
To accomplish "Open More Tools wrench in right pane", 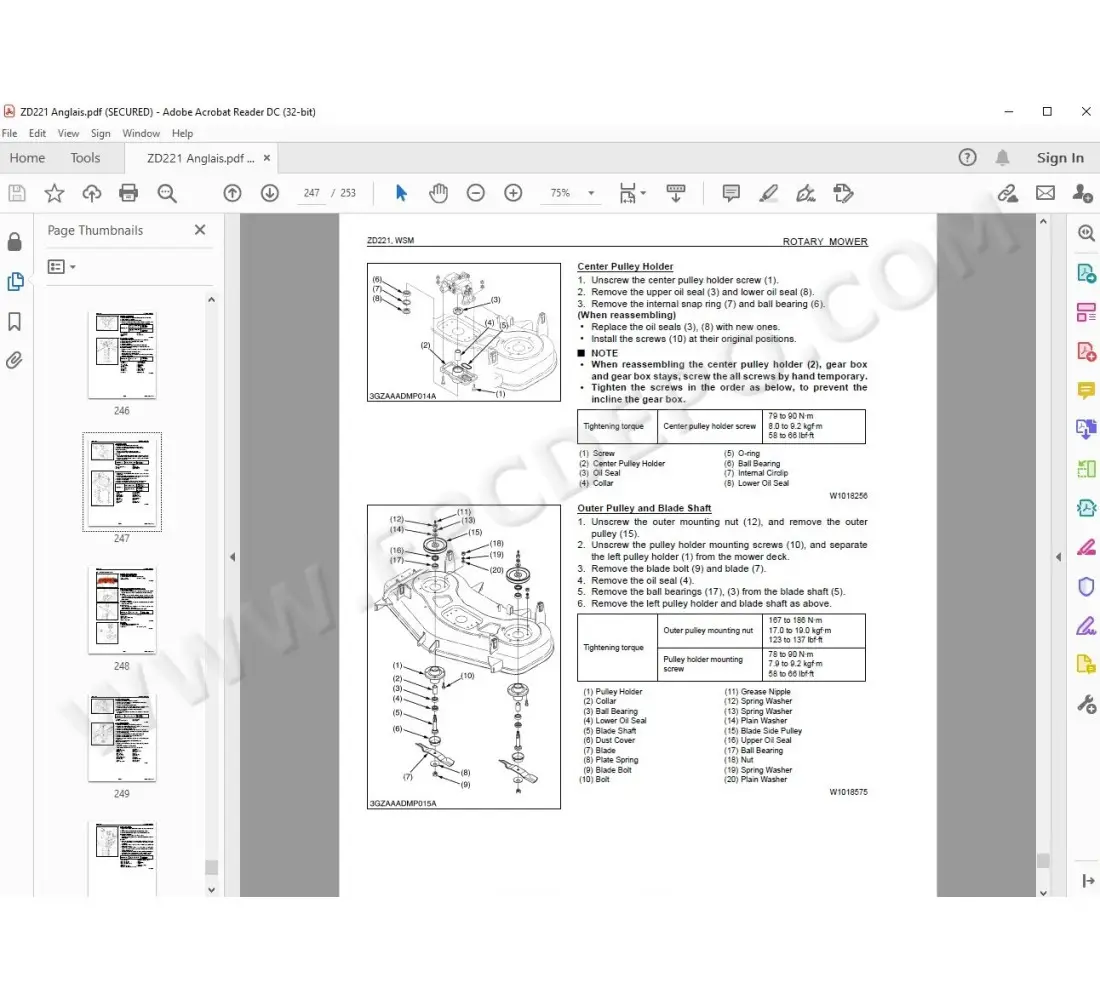I will tap(1086, 704).
